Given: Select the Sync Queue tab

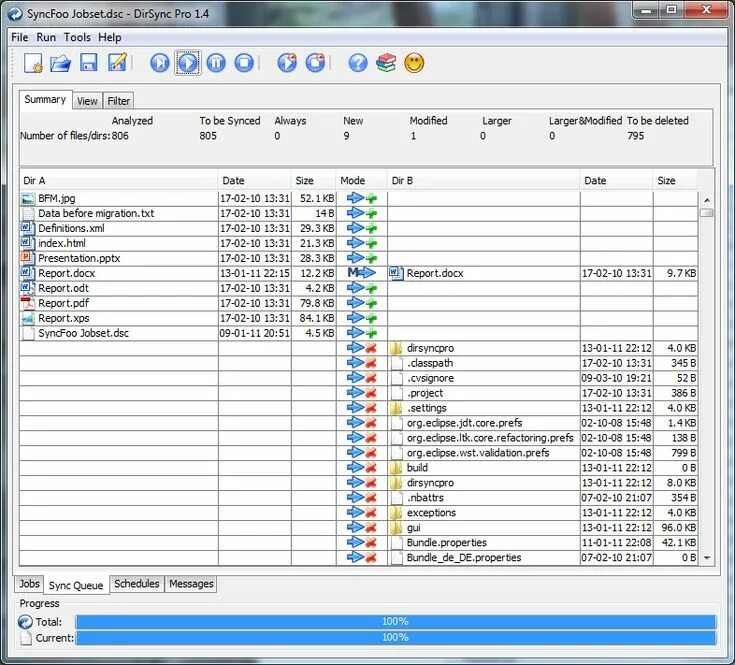Looking at the screenshot, I should coord(76,585).
